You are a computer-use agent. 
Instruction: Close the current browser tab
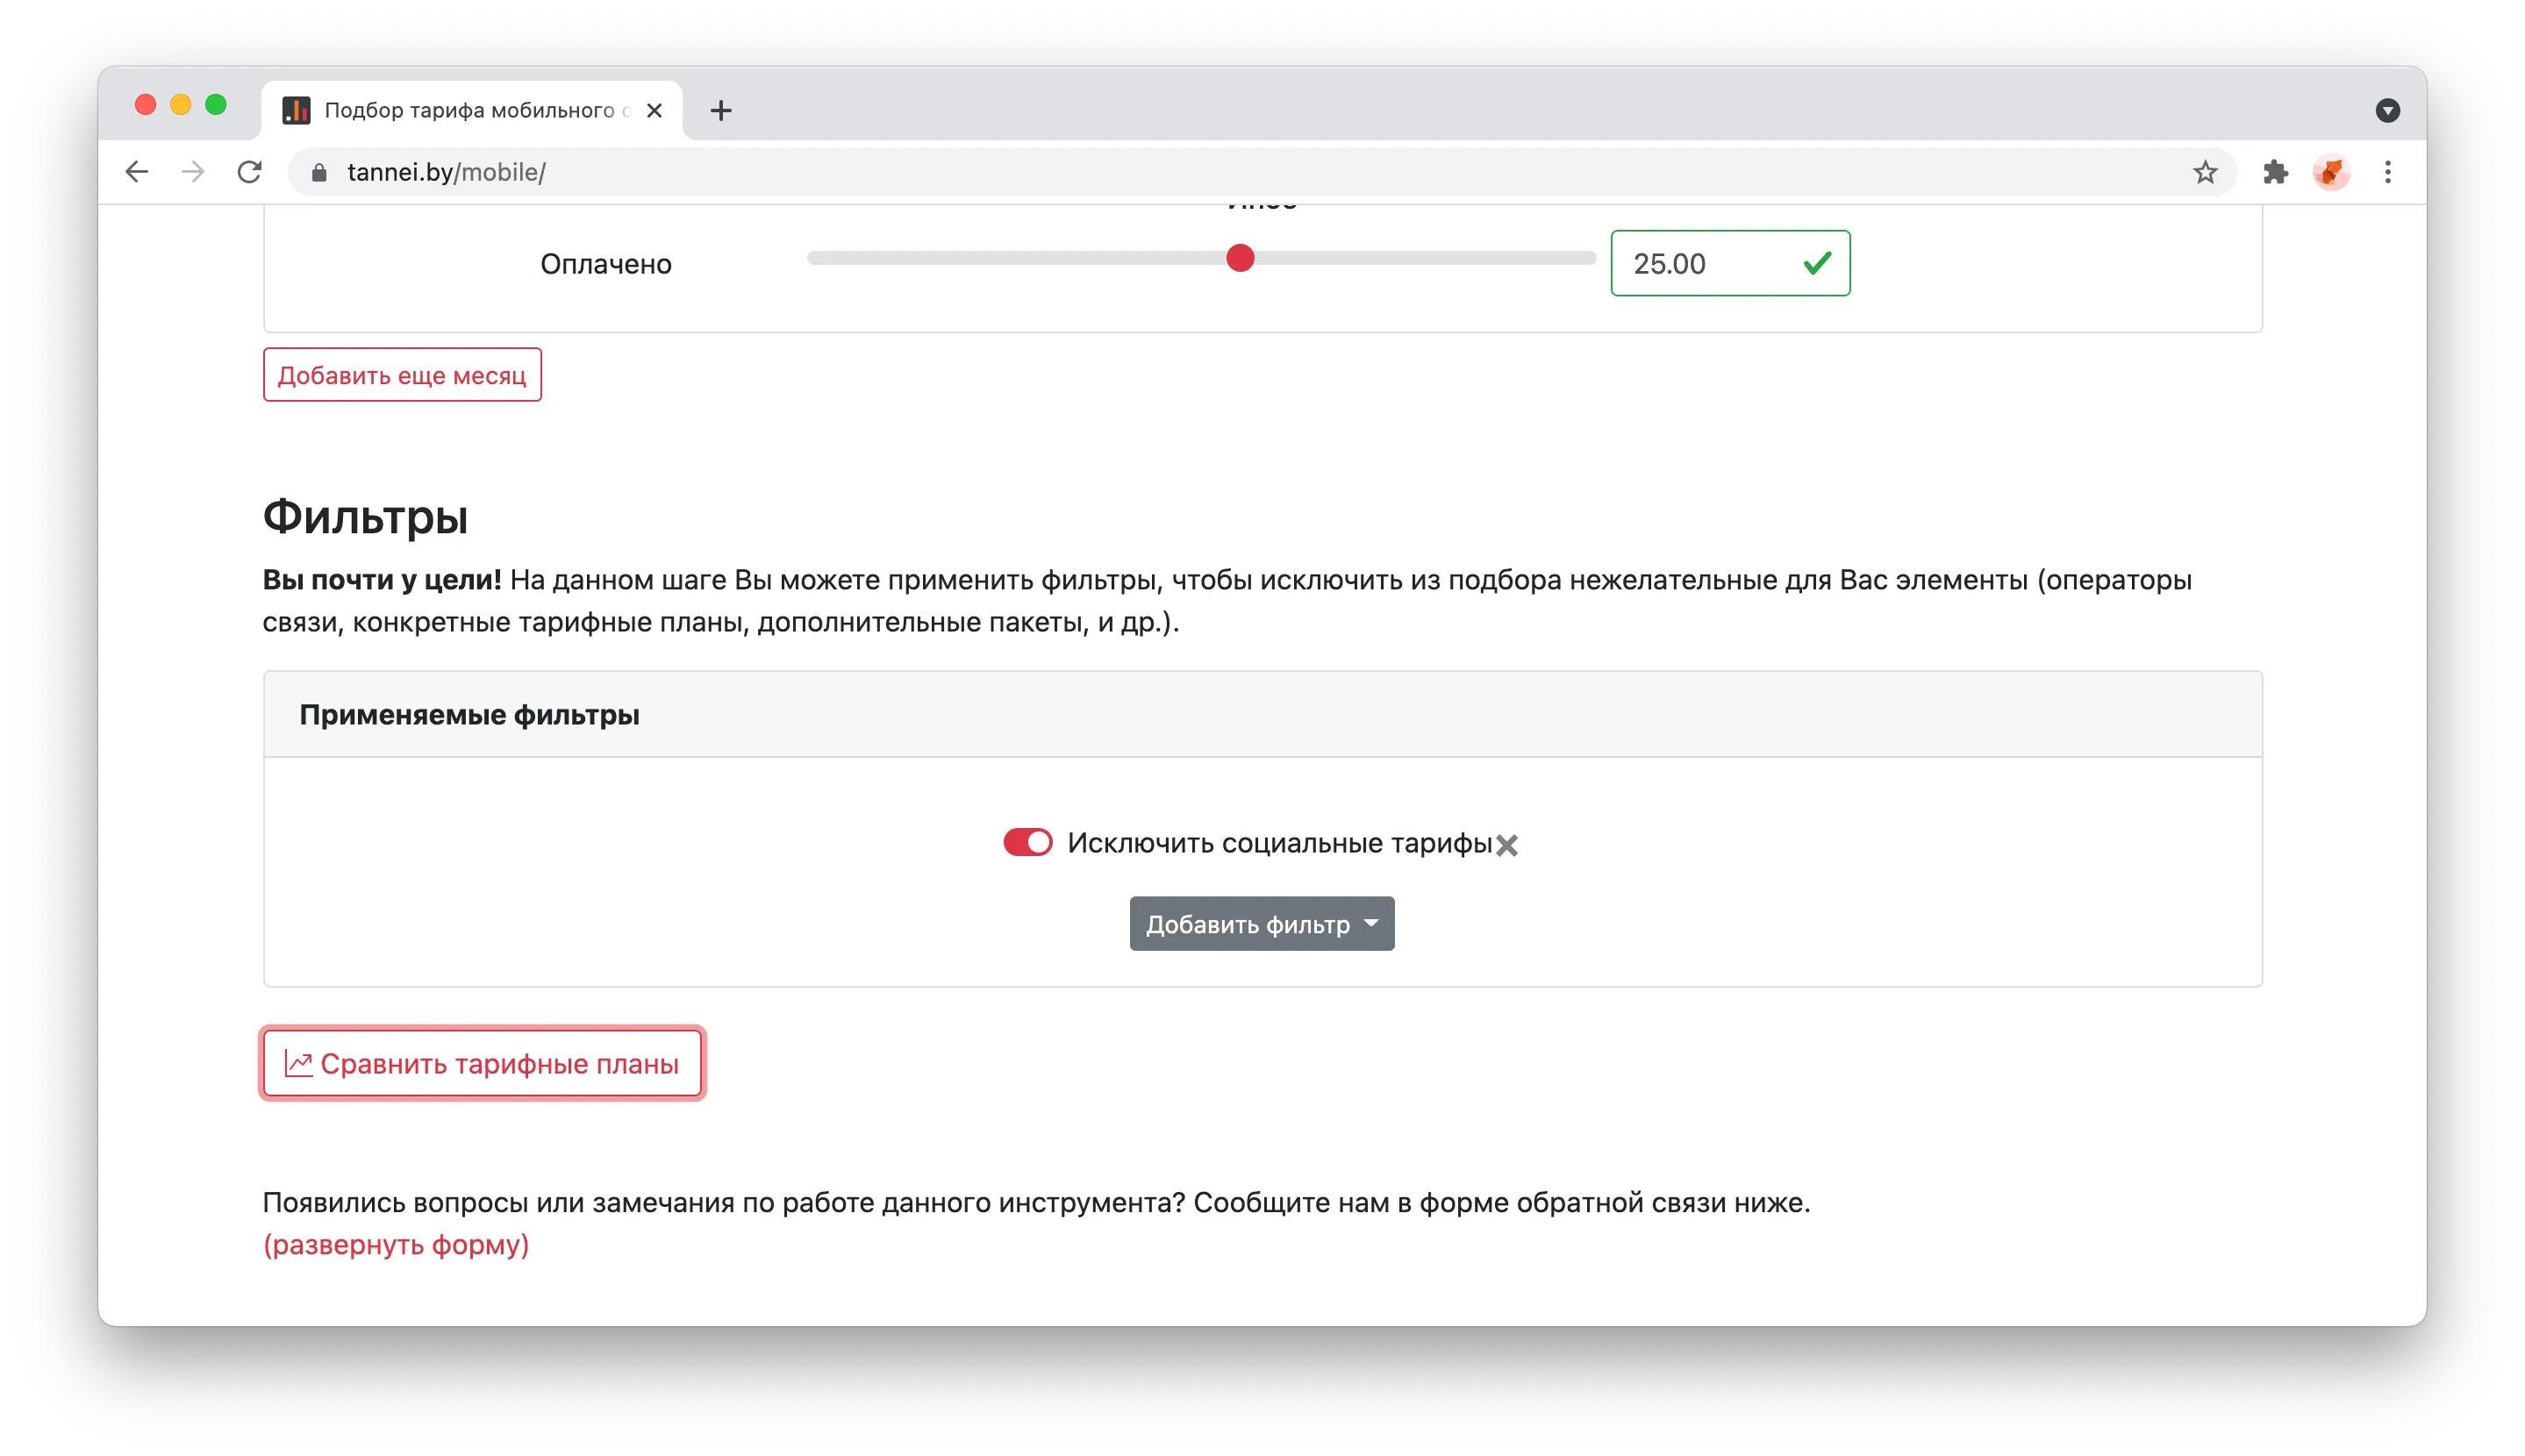click(654, 110)
